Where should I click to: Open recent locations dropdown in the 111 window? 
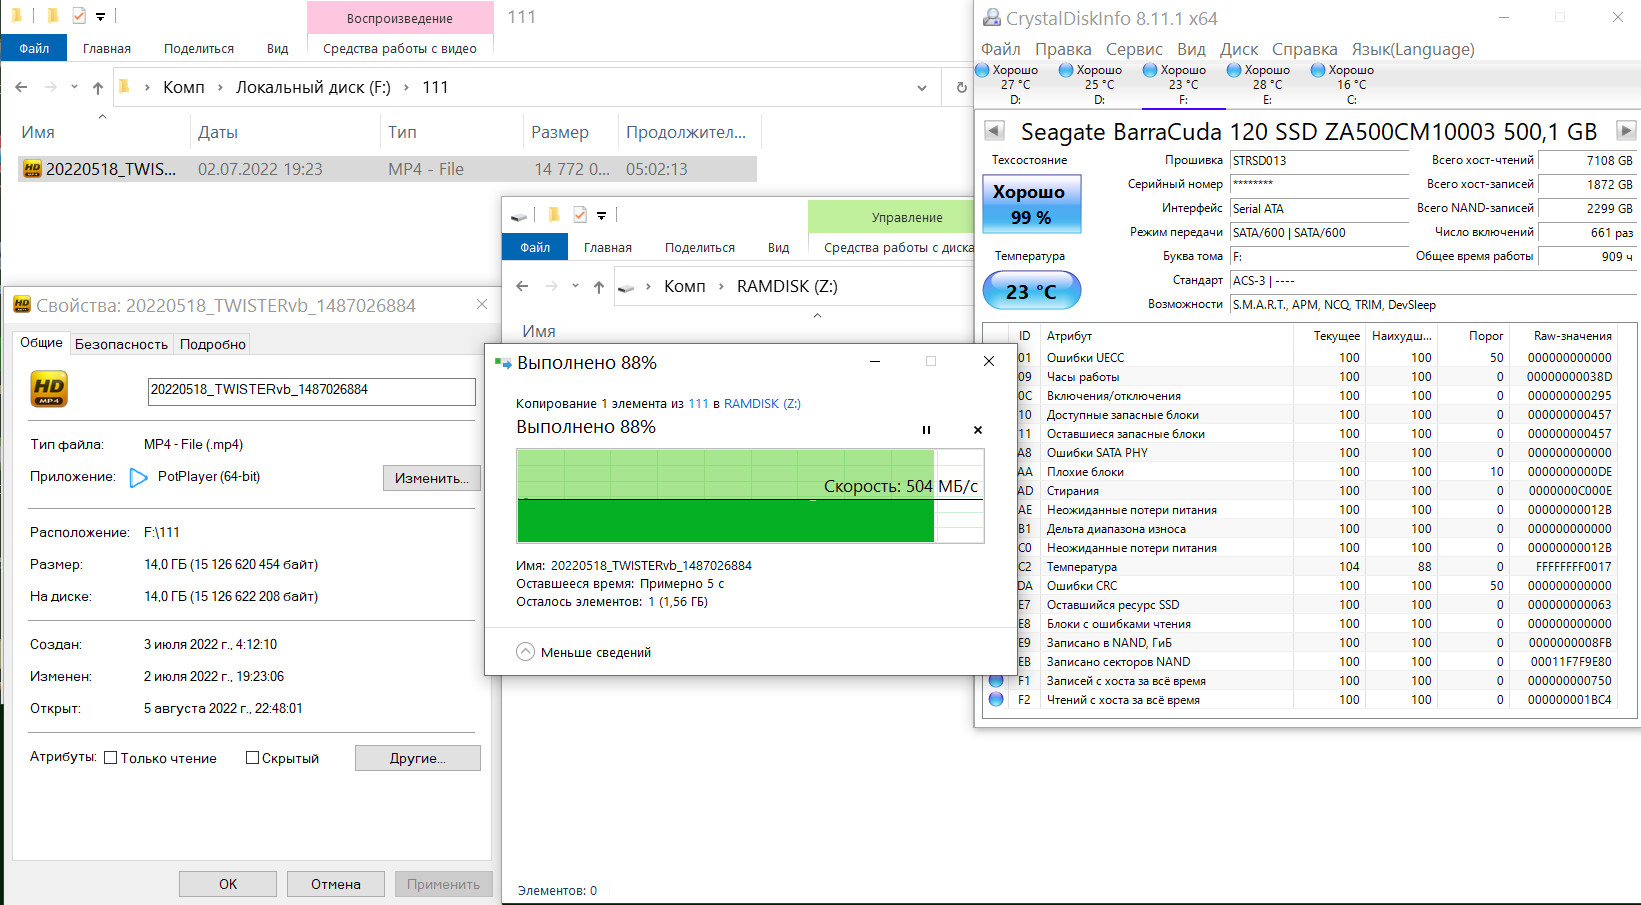pyautogui.click(x=74, y=87)
